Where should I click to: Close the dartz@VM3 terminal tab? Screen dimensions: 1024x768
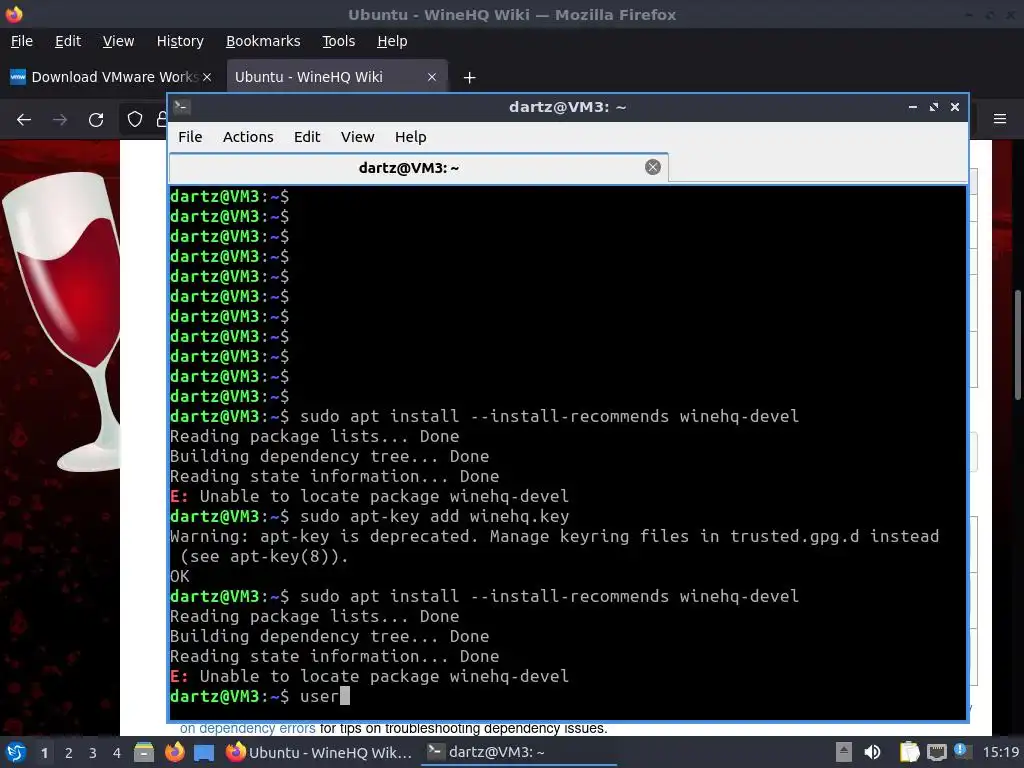[x=652, y=167]
